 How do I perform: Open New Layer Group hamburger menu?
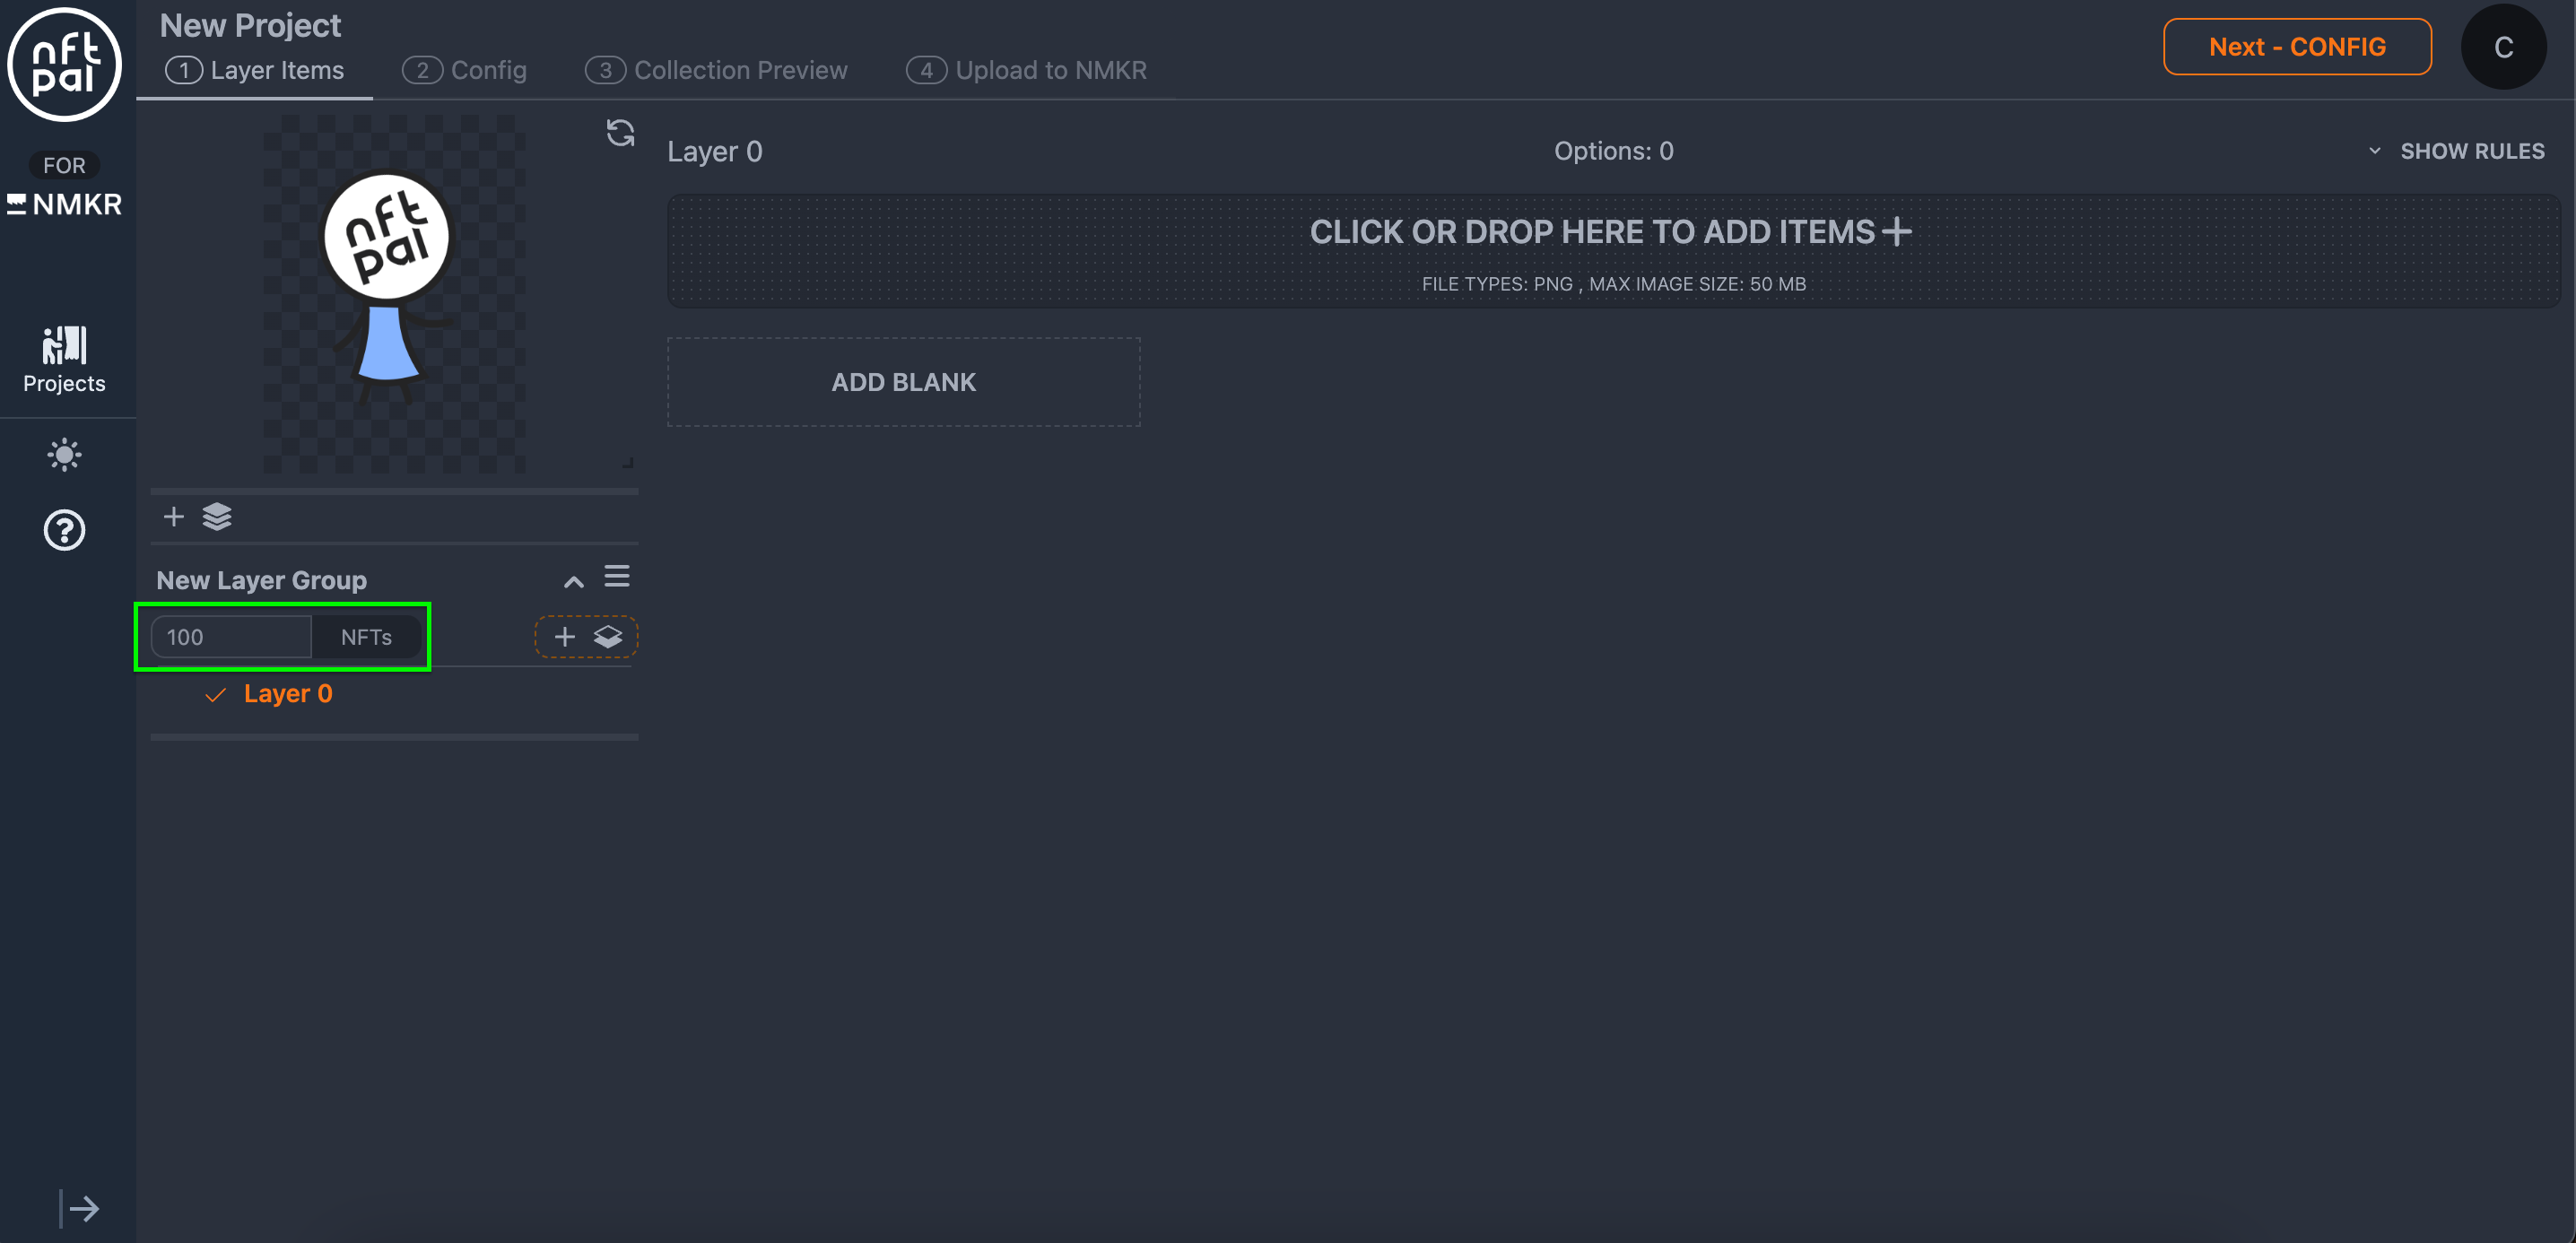[x=617, y=576]
